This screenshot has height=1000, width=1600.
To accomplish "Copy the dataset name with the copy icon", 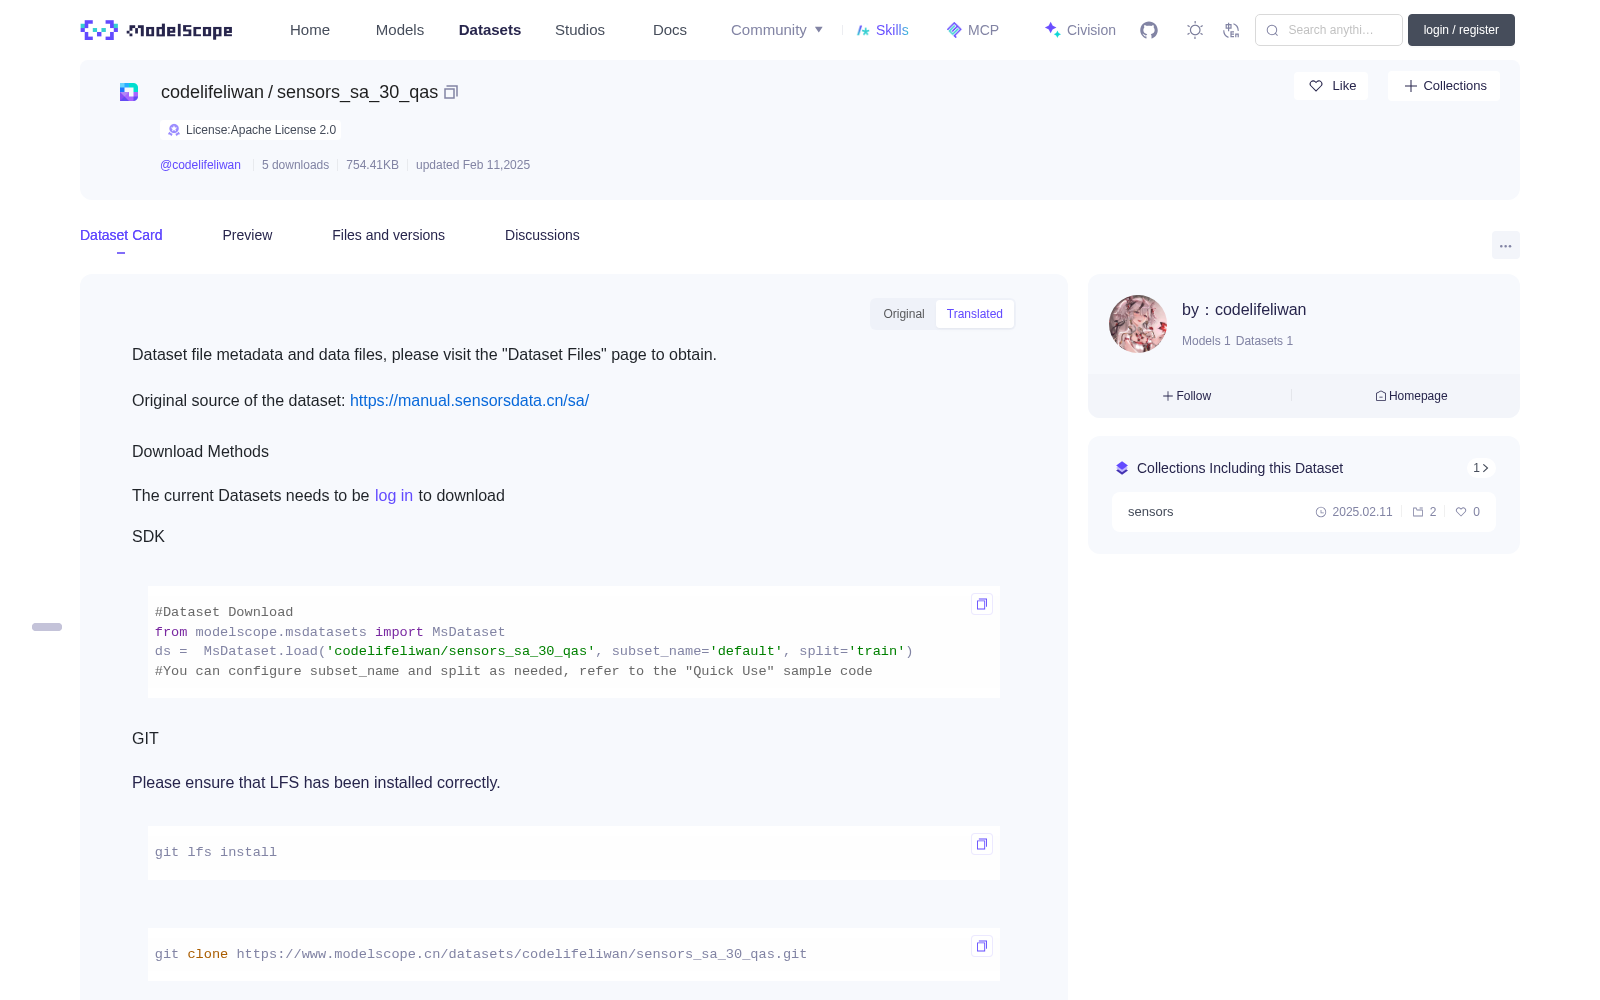I will (x=451, y=92).
